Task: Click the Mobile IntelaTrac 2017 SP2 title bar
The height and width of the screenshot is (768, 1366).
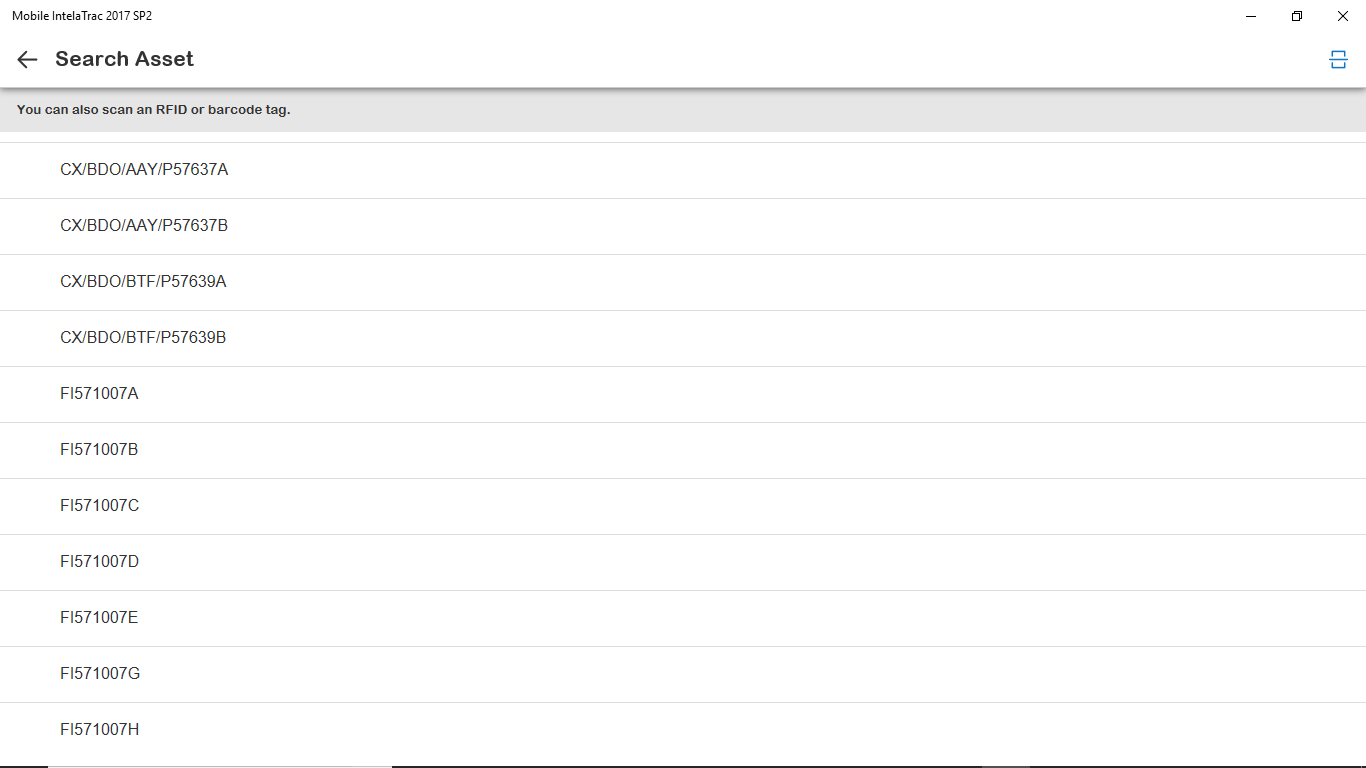Action: coord(600,16)
